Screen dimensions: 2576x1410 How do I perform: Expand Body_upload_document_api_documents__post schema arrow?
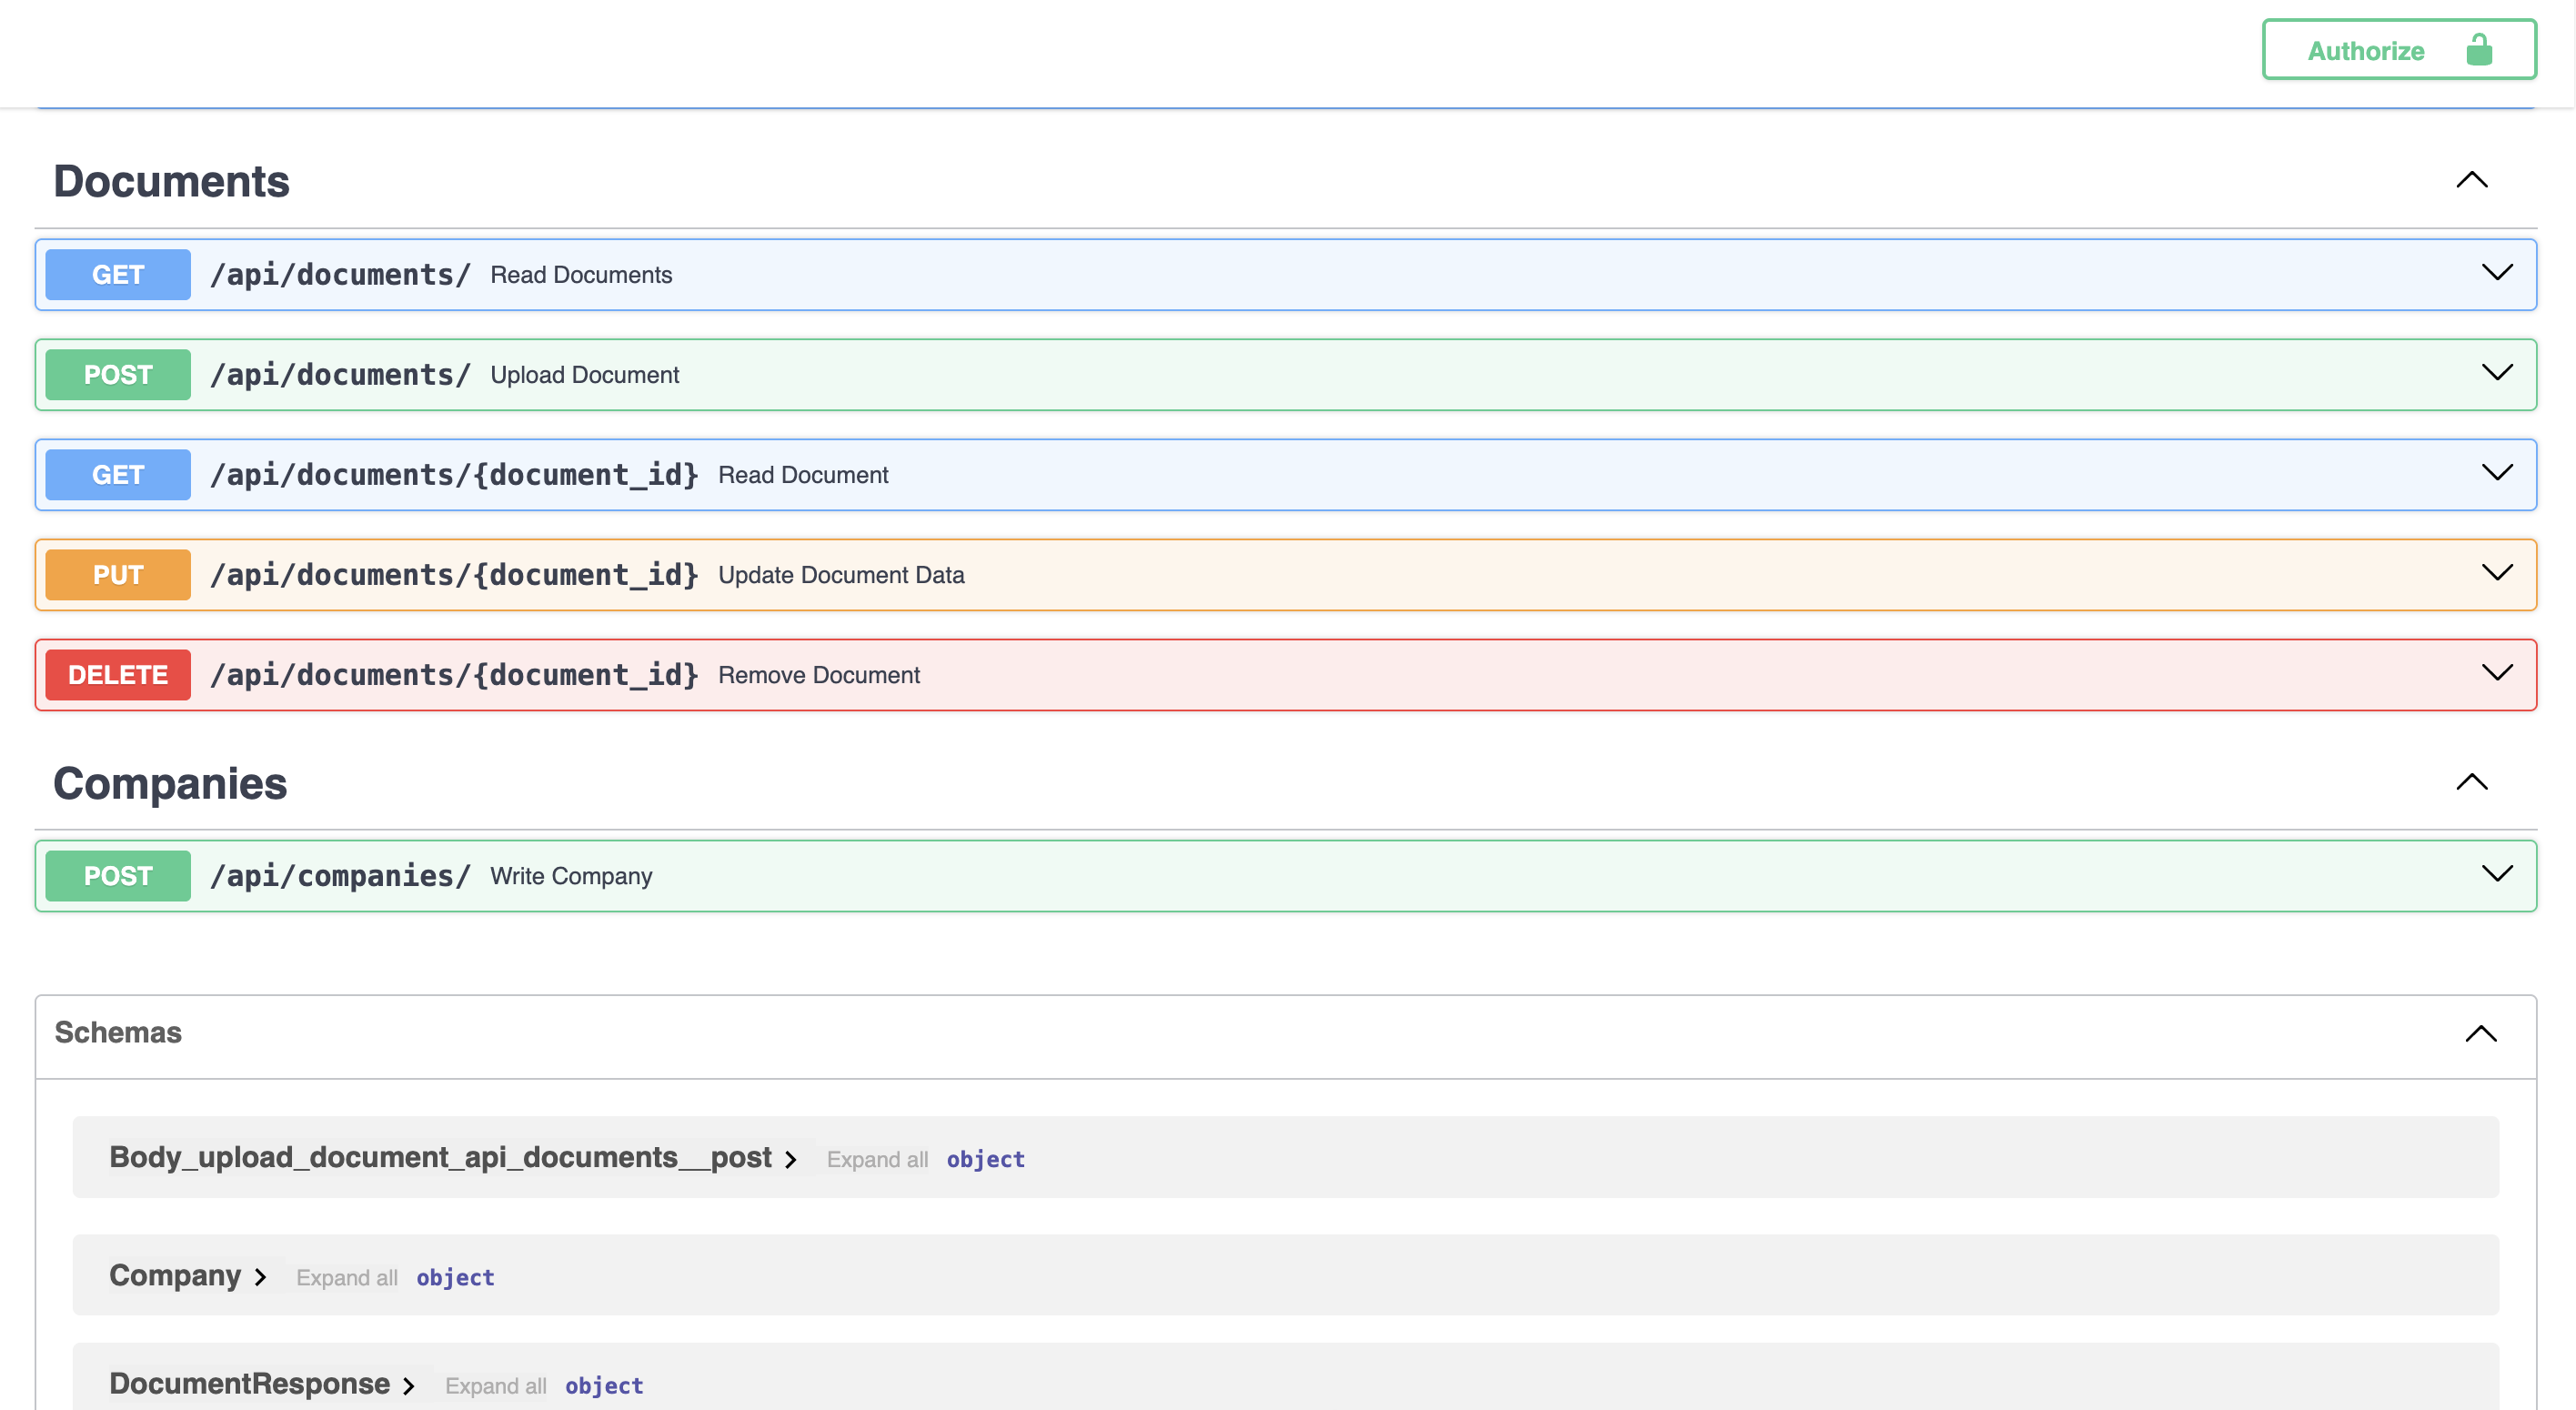(x=791, y=1159)
